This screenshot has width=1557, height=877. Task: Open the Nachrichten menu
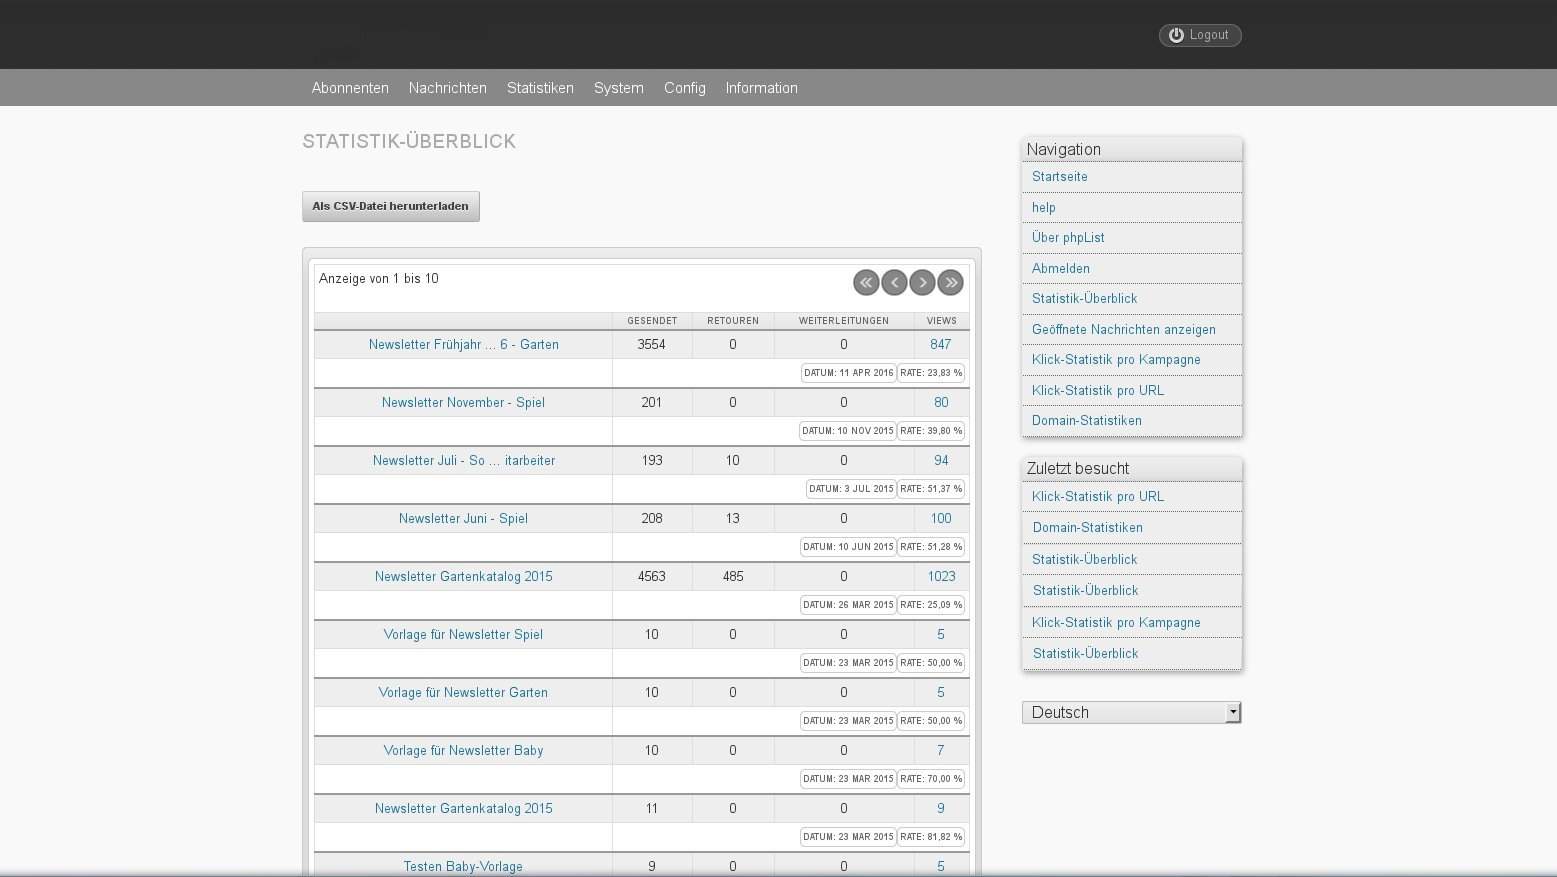coord(447,88)
